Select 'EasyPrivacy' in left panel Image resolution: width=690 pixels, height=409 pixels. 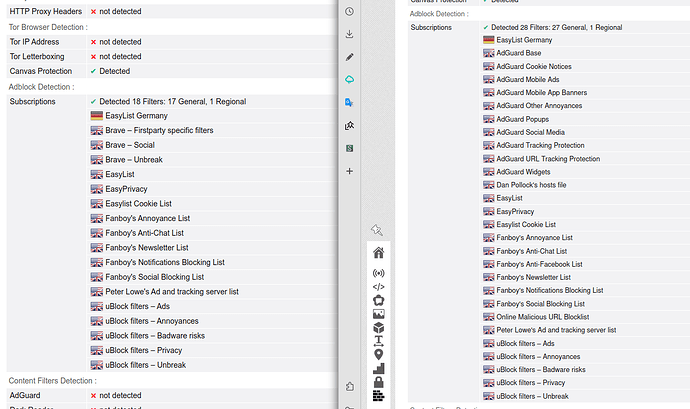(126, 189)
